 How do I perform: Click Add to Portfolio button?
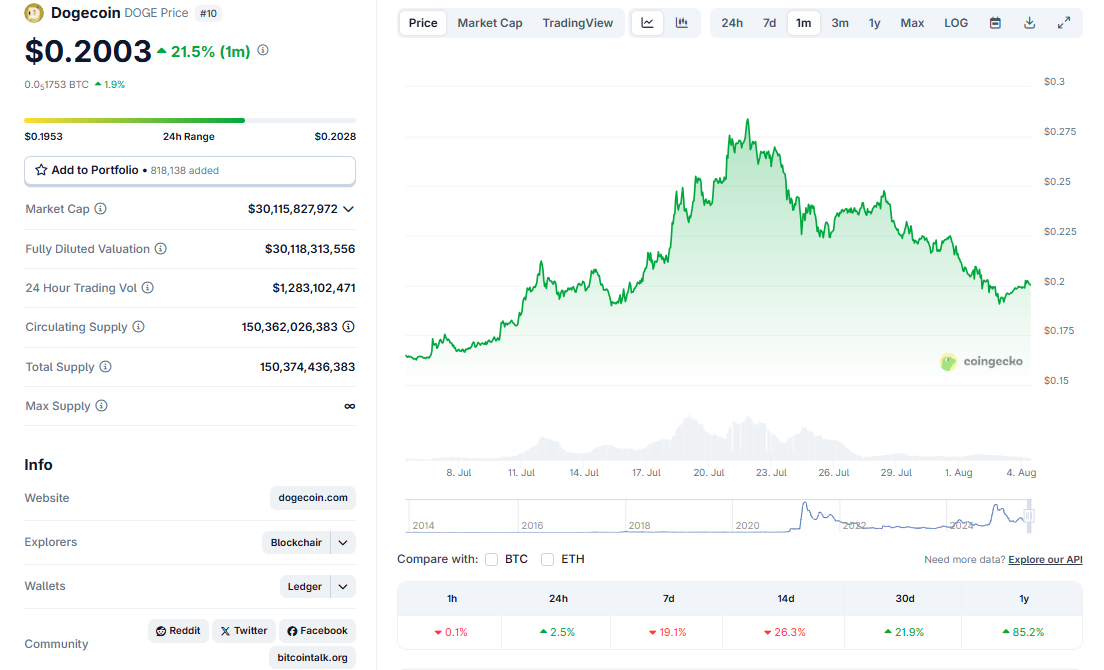click(190, 170)
